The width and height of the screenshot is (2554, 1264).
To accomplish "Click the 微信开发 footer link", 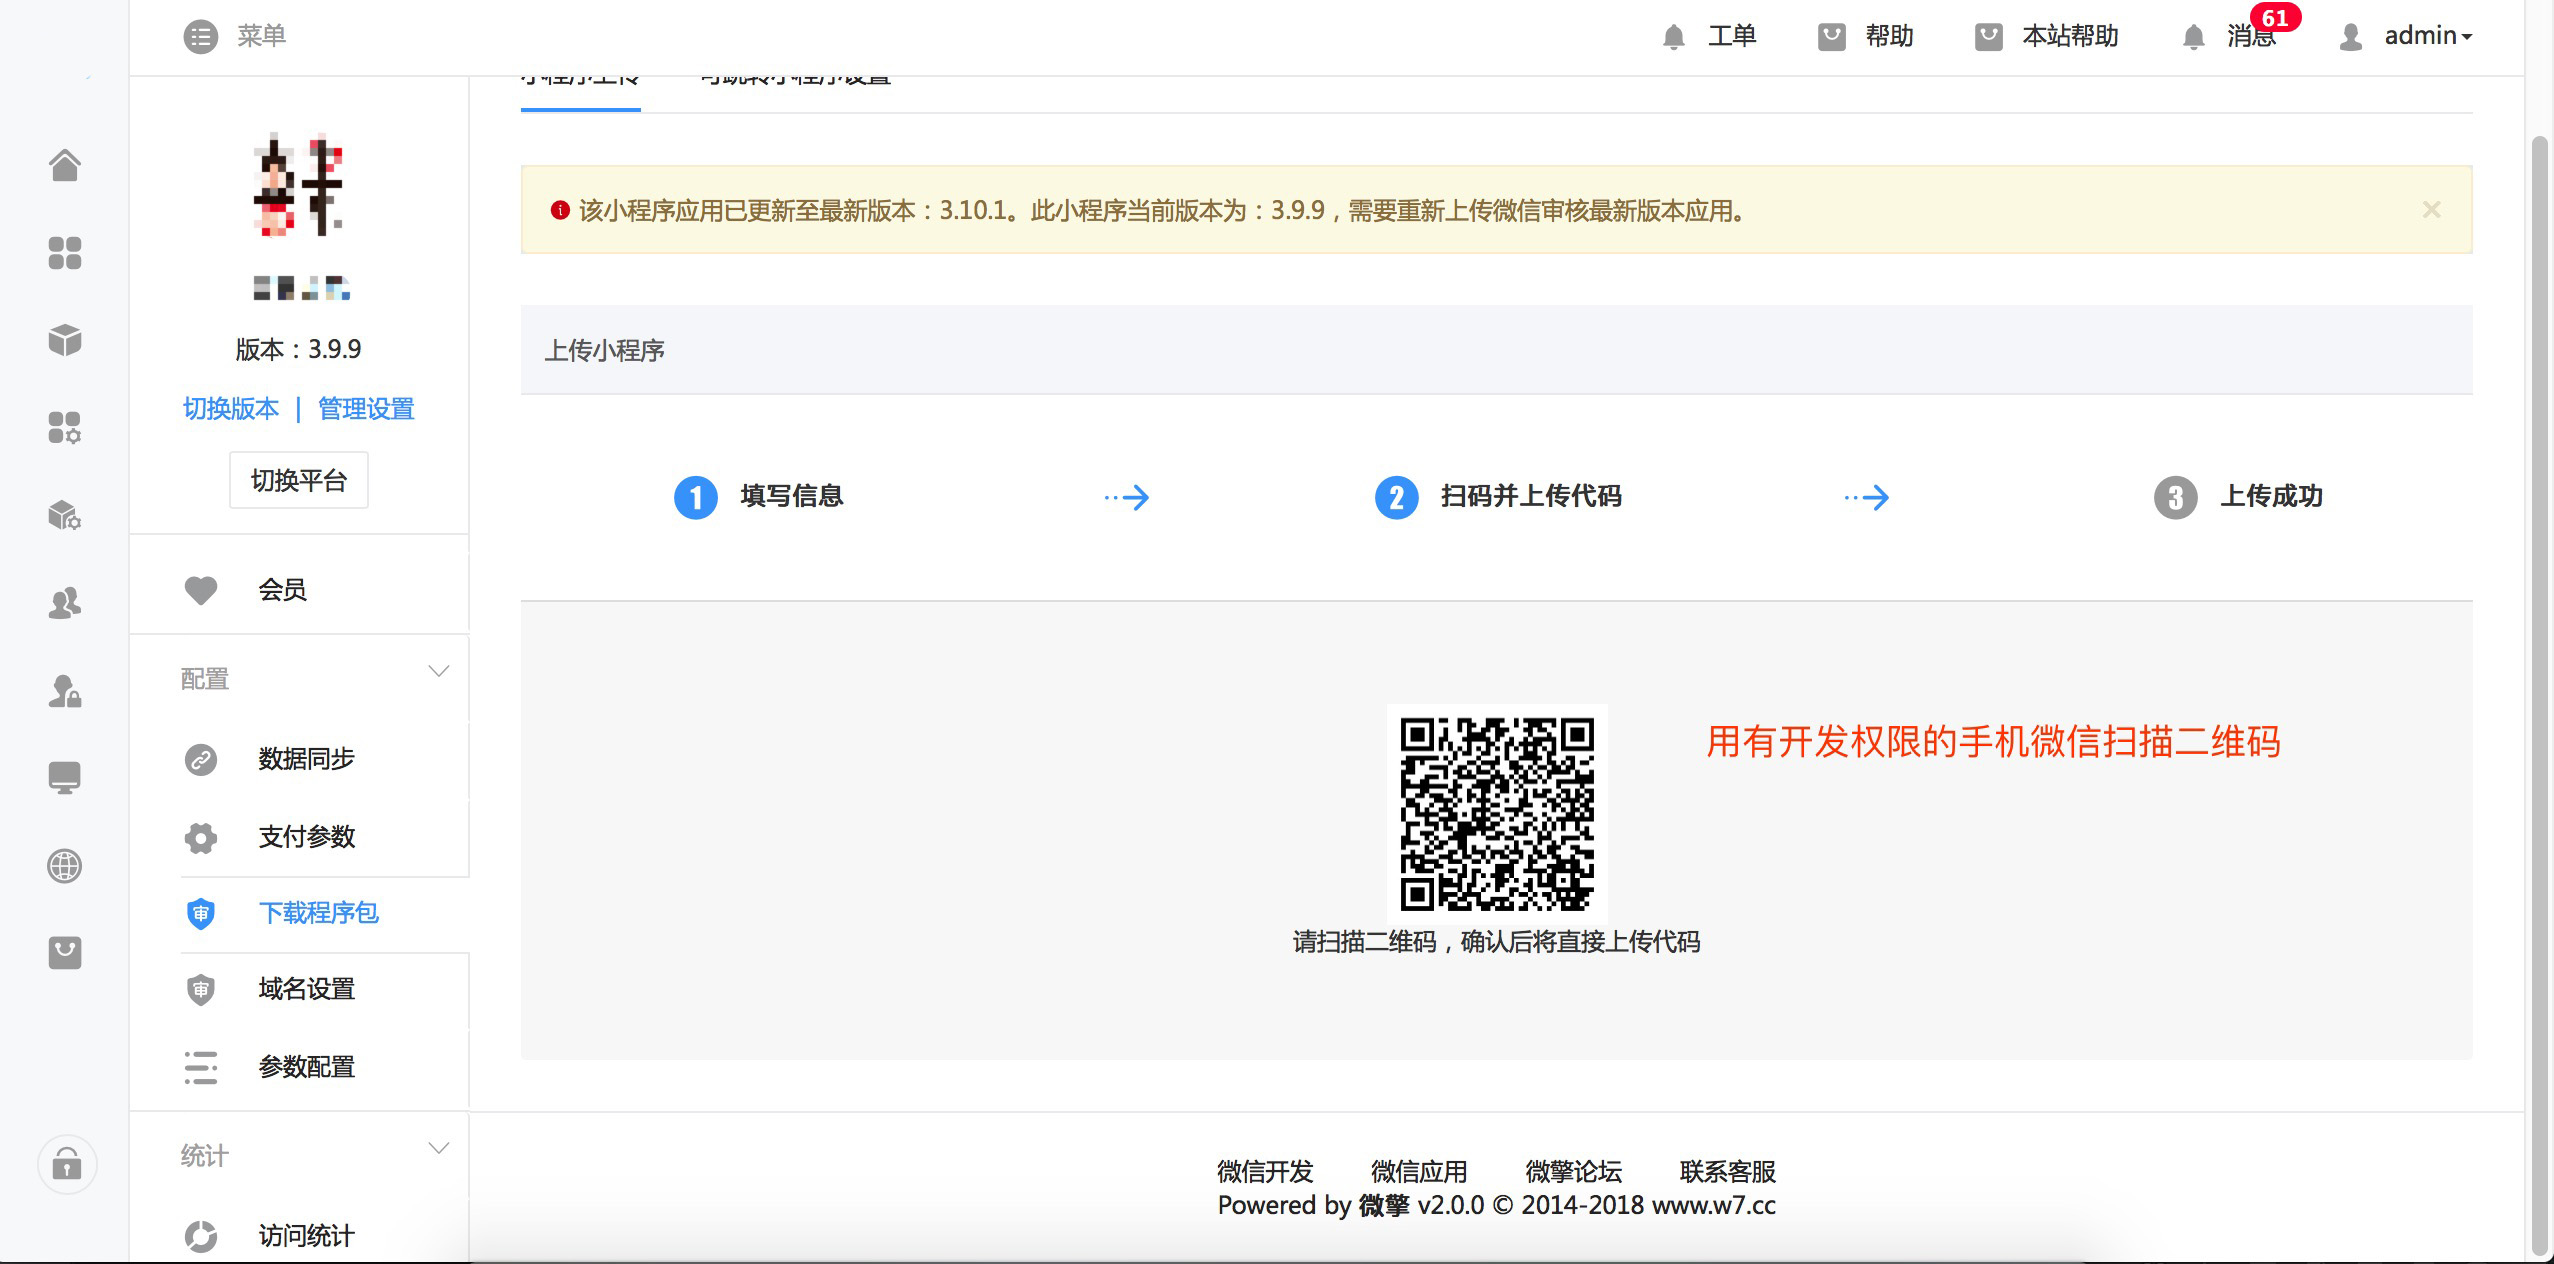I will 1265,1171.
